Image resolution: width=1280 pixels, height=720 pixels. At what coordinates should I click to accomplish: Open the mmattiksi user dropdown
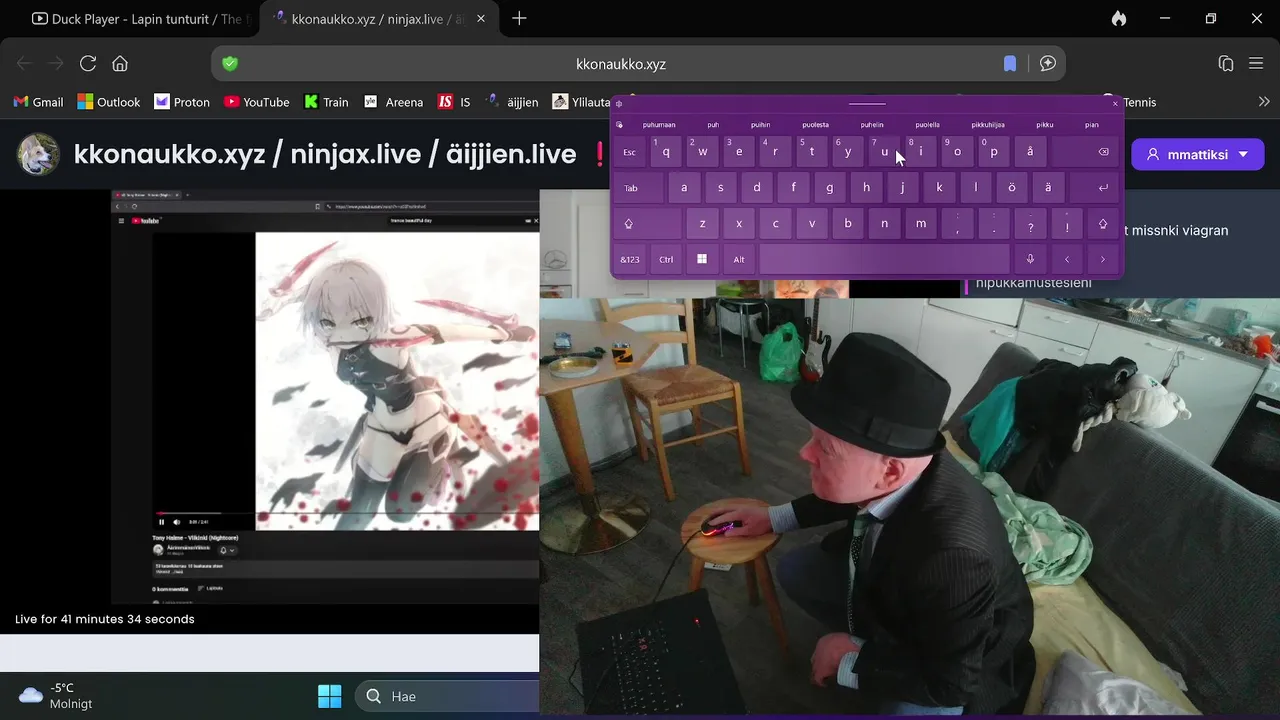tap(1198, 154)
